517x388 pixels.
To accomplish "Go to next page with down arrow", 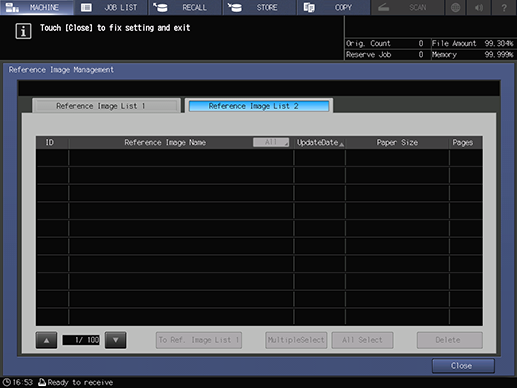I will tap(115, 340).
